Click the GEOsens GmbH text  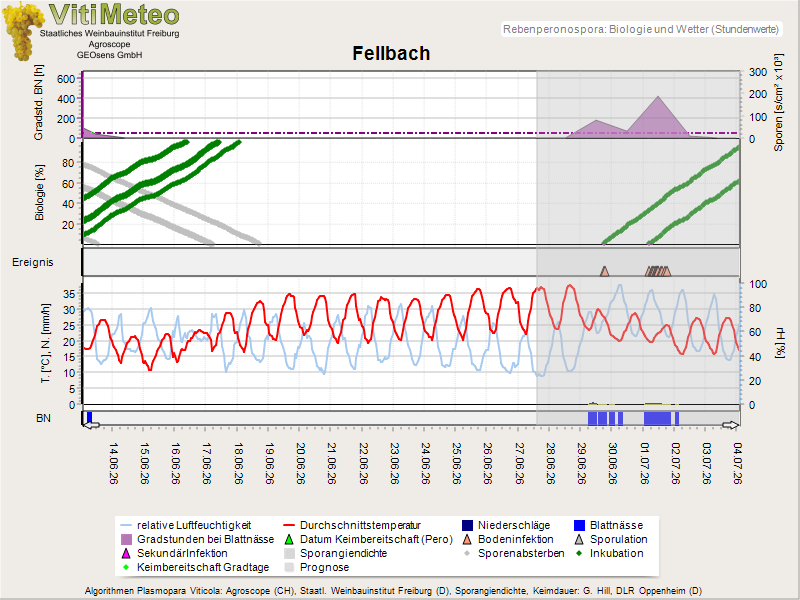point(110,55)
